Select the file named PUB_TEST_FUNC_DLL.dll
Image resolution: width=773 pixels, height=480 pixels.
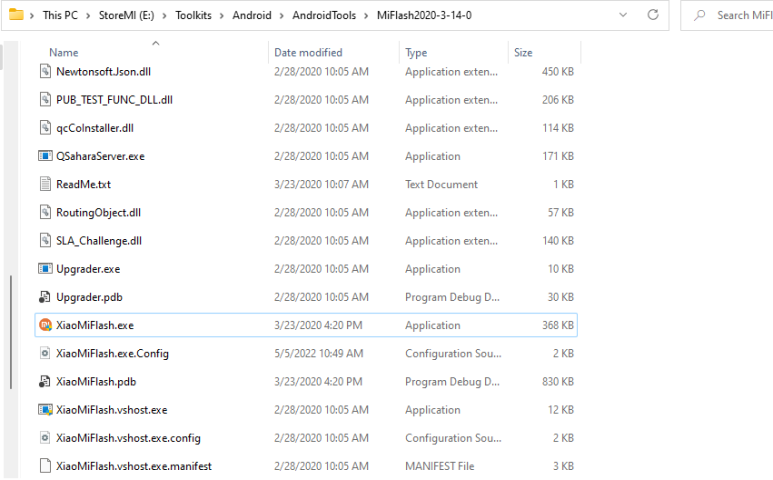114,100
